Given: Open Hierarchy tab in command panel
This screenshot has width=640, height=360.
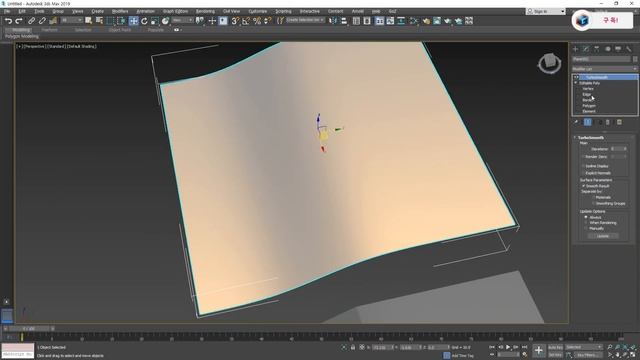Looking at the screenshot, I should pos(597,49).
